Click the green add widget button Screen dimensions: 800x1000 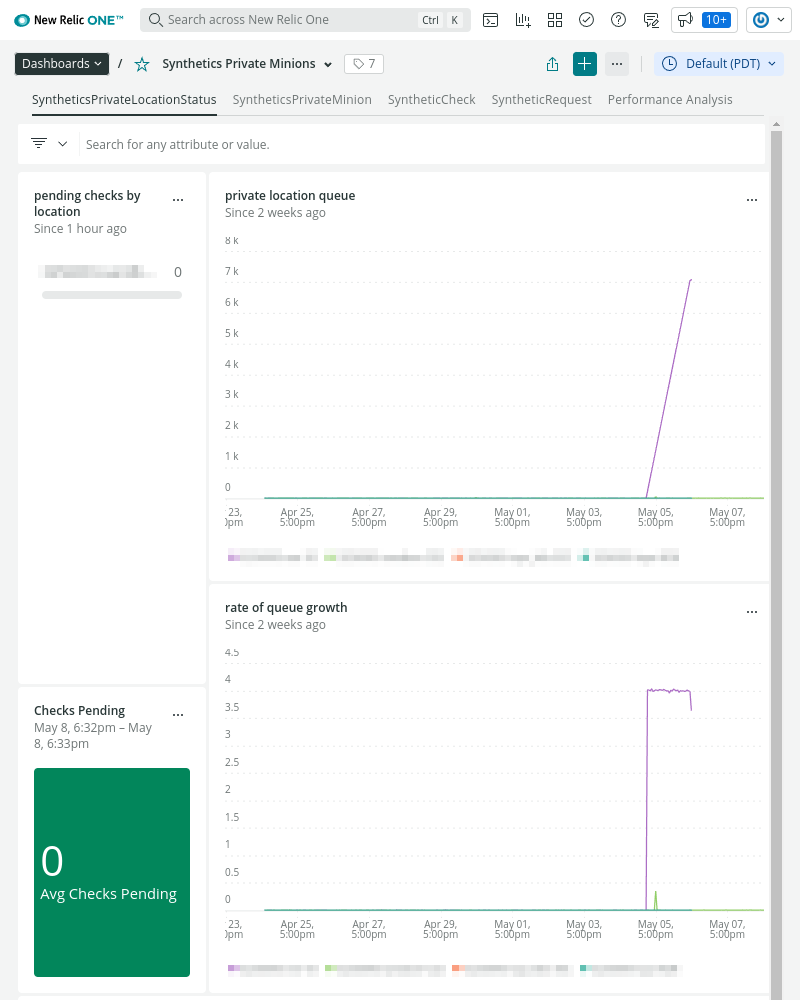tap(585, 63)
